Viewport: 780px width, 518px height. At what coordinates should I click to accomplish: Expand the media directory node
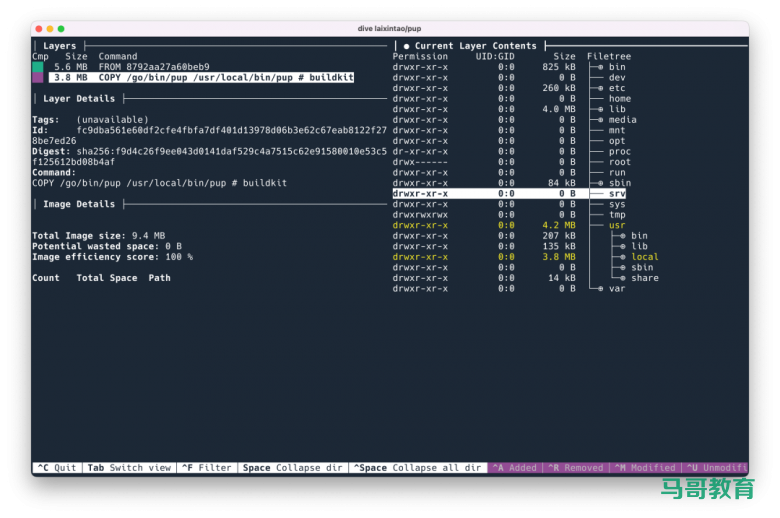tap(600, 119)
